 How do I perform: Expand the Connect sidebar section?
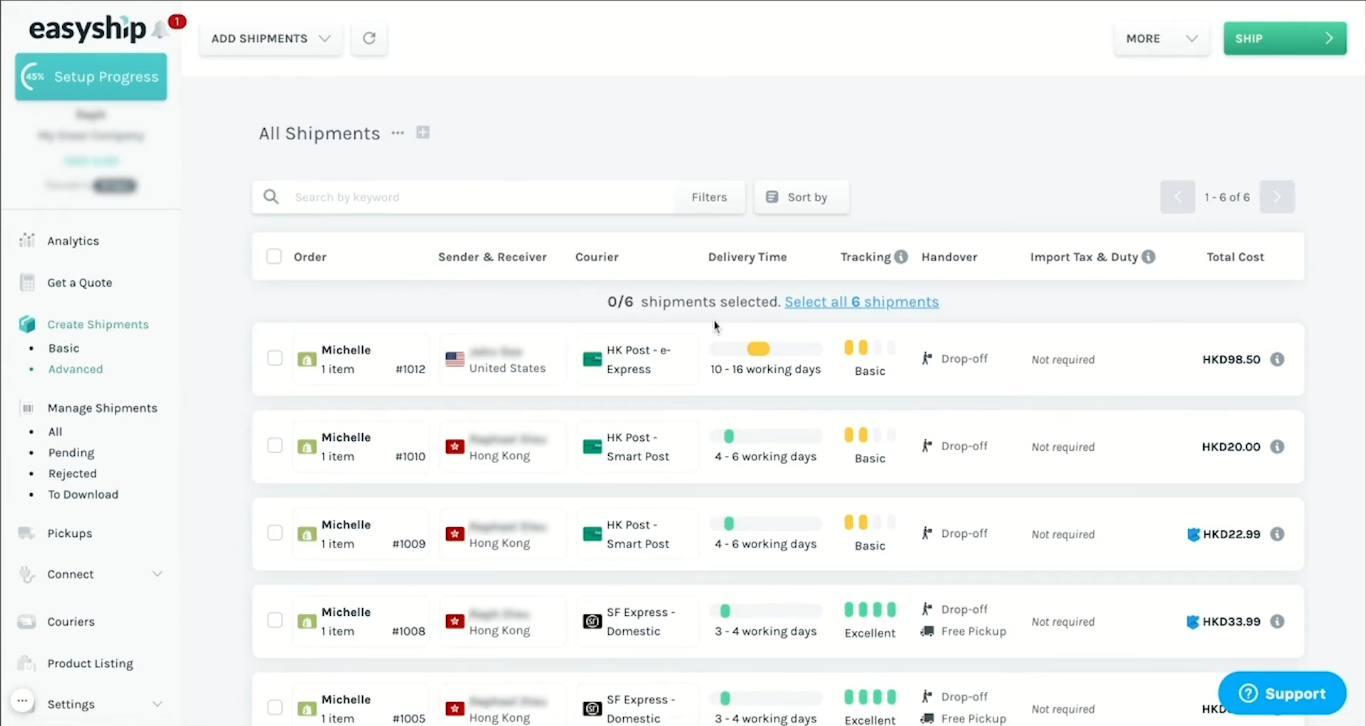click(x=157, y=574)
